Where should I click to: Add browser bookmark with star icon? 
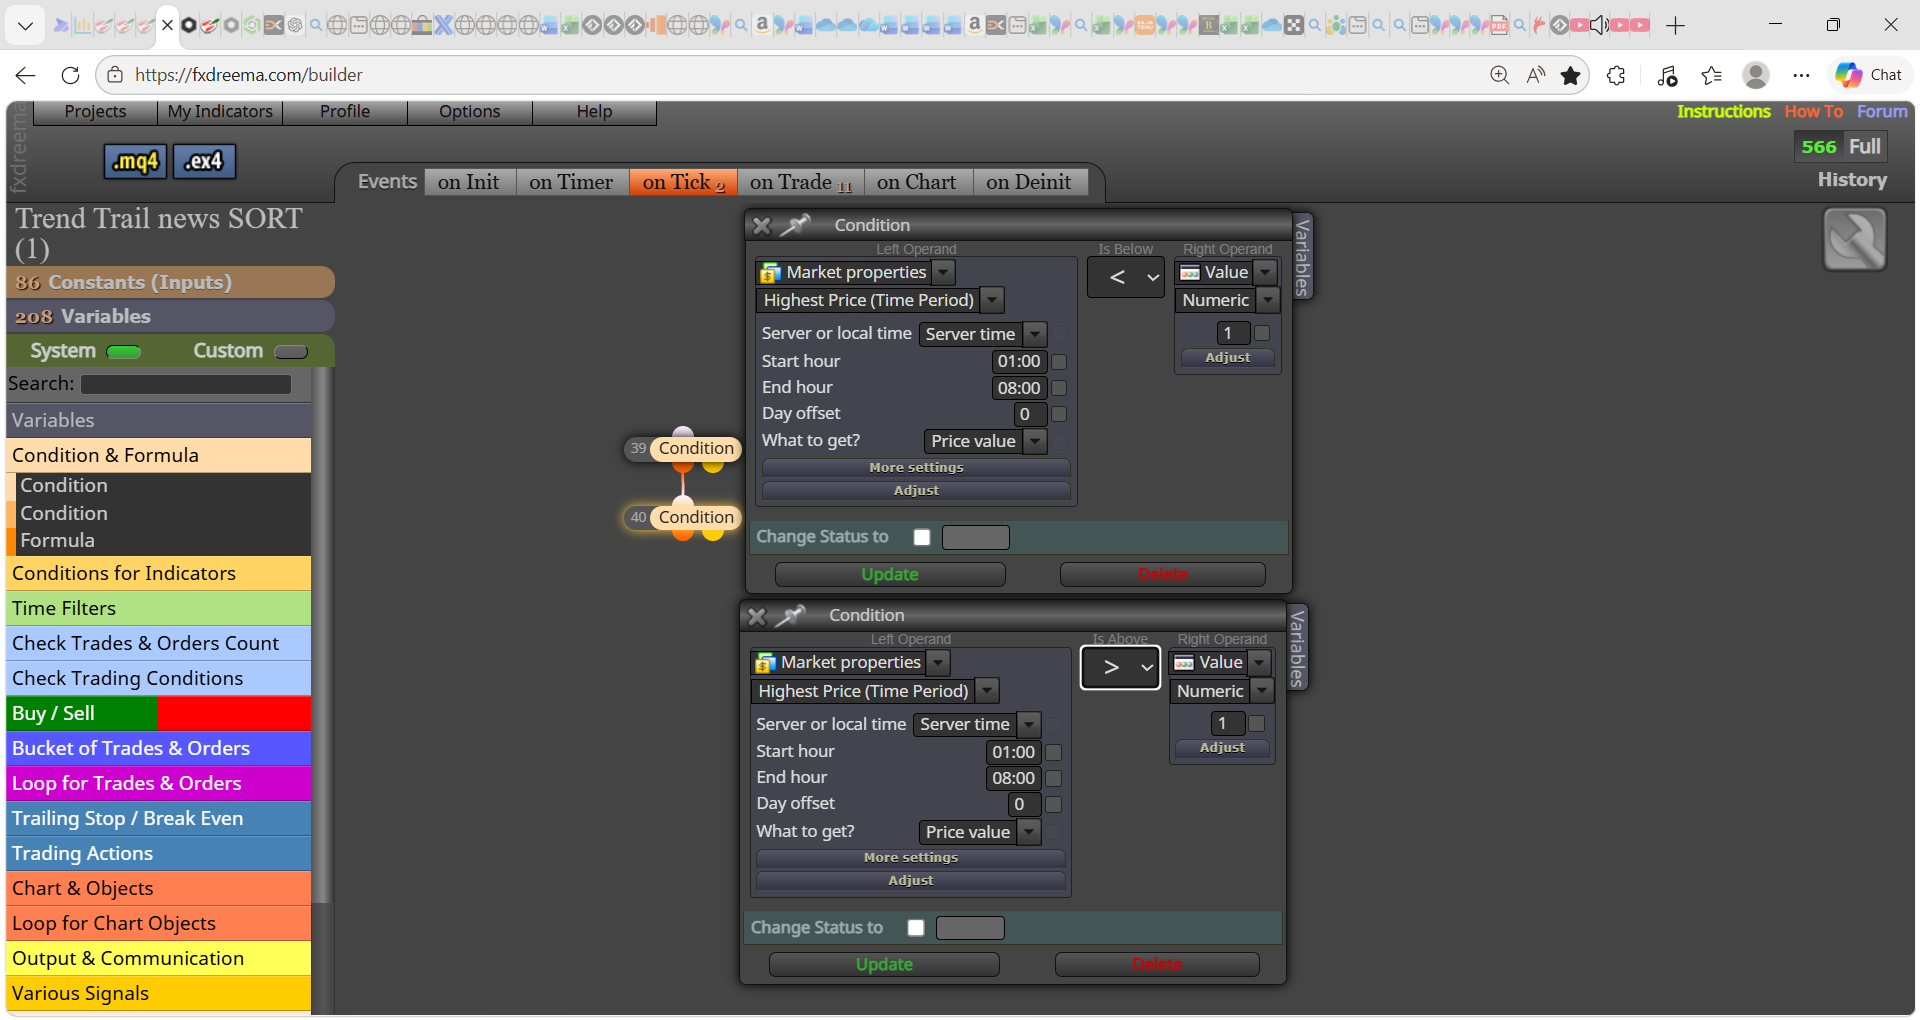tap(1570, 75)
